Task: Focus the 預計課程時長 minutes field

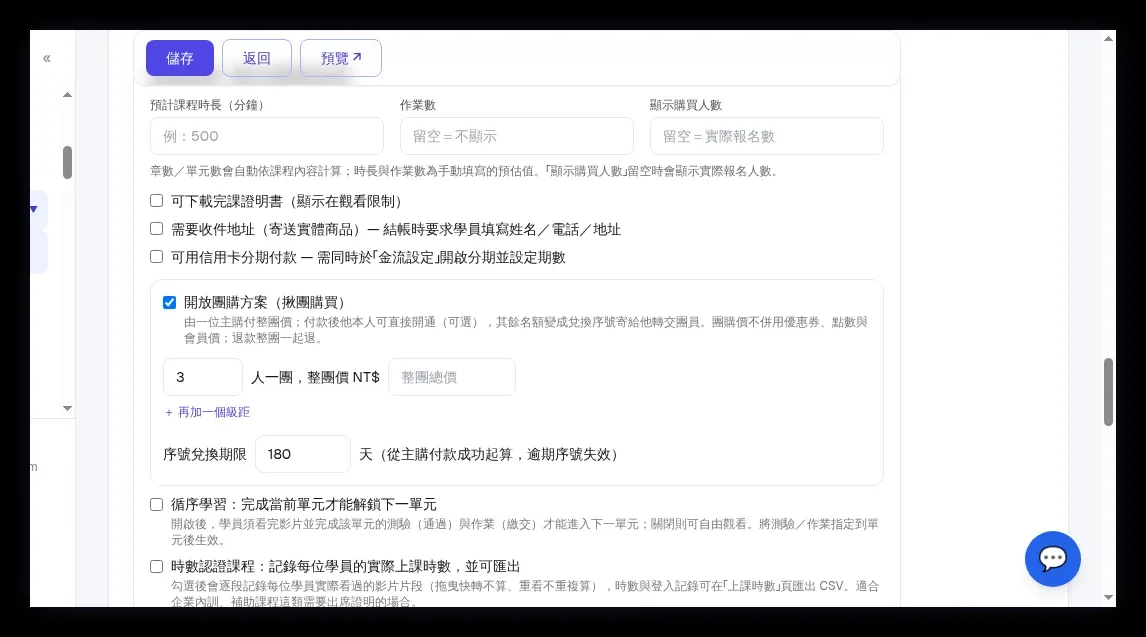Action: 267,136
